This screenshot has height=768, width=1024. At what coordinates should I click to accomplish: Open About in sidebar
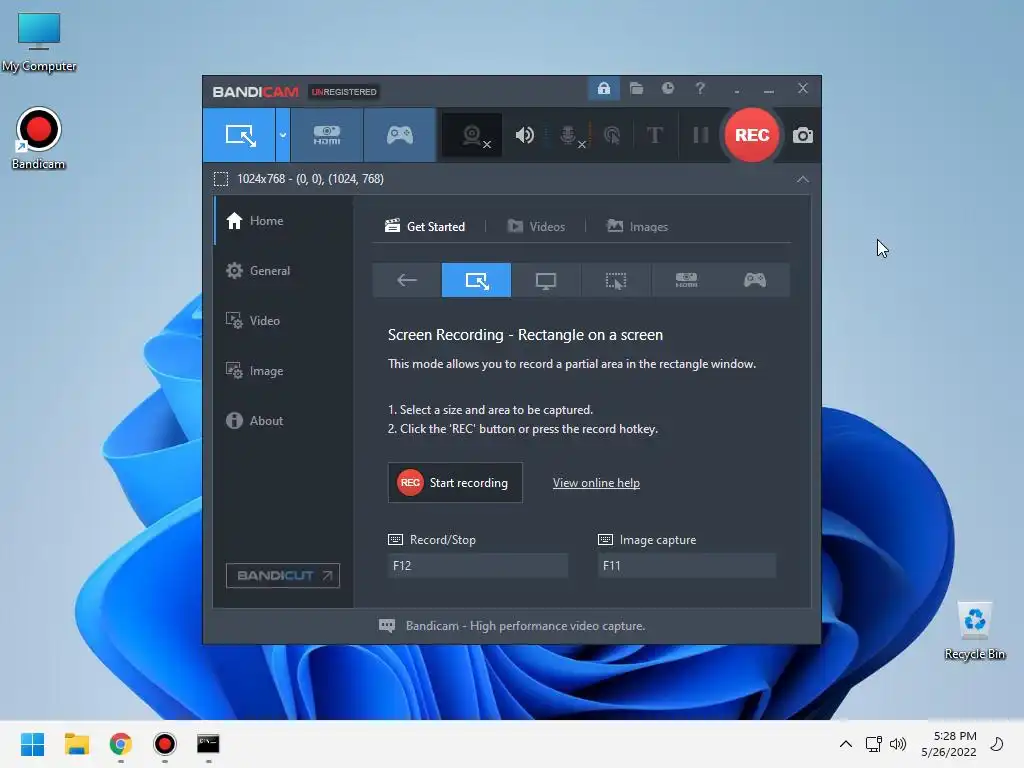pos(283,421)
